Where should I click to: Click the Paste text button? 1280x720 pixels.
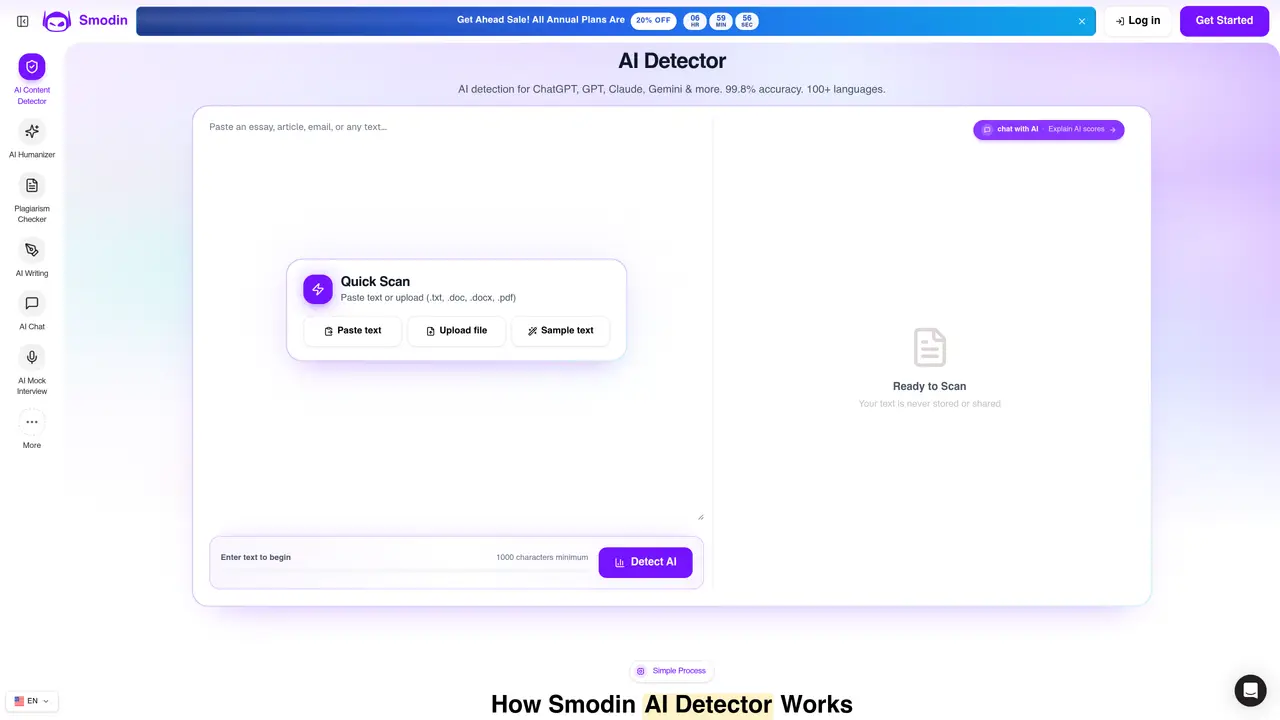click(x=353, y=331)
